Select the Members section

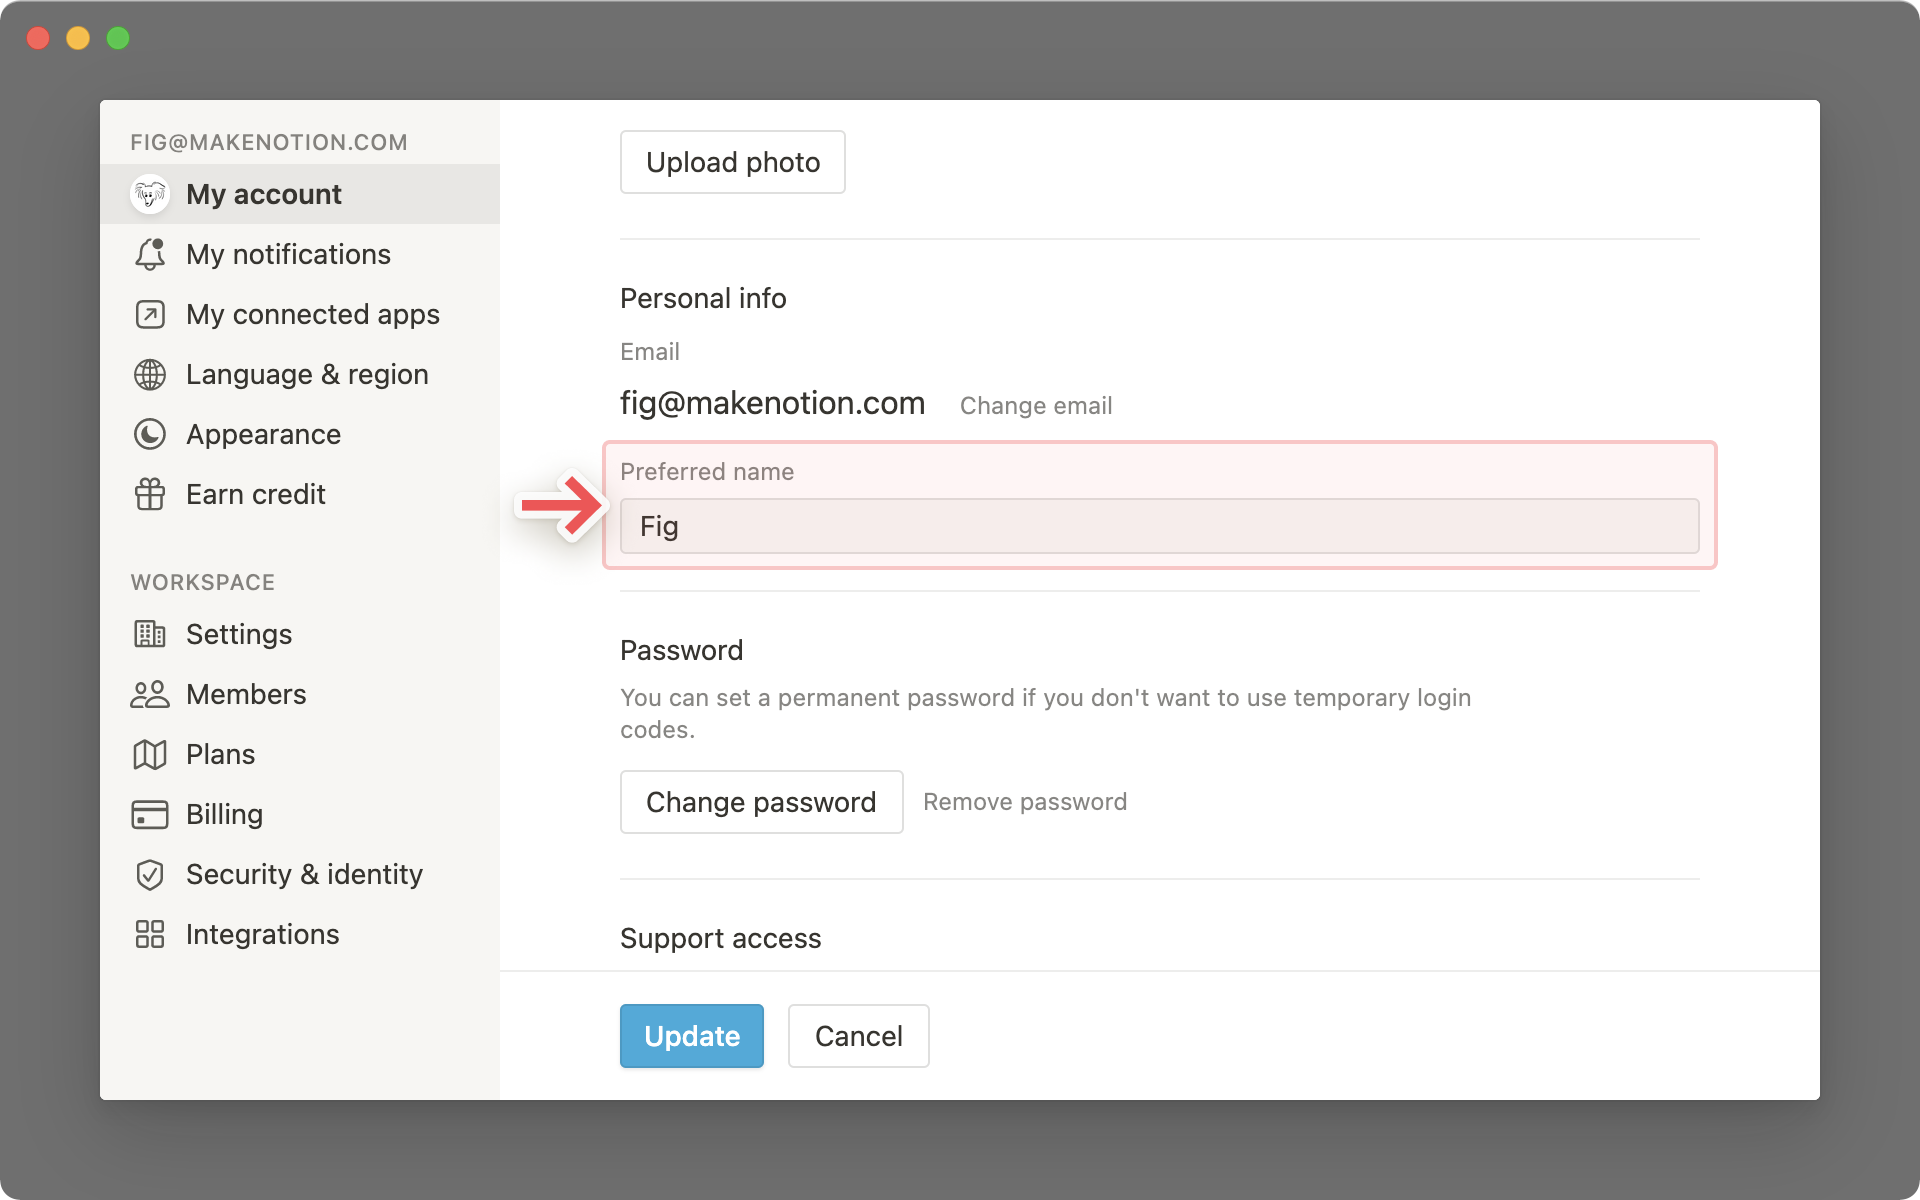[x=246, y=693]
